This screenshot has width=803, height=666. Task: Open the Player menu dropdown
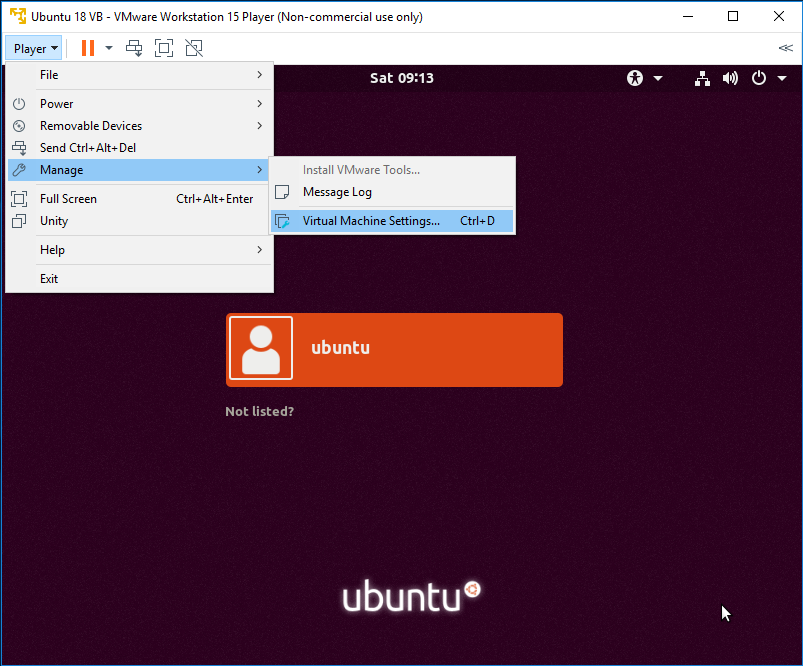click(34, 49)
